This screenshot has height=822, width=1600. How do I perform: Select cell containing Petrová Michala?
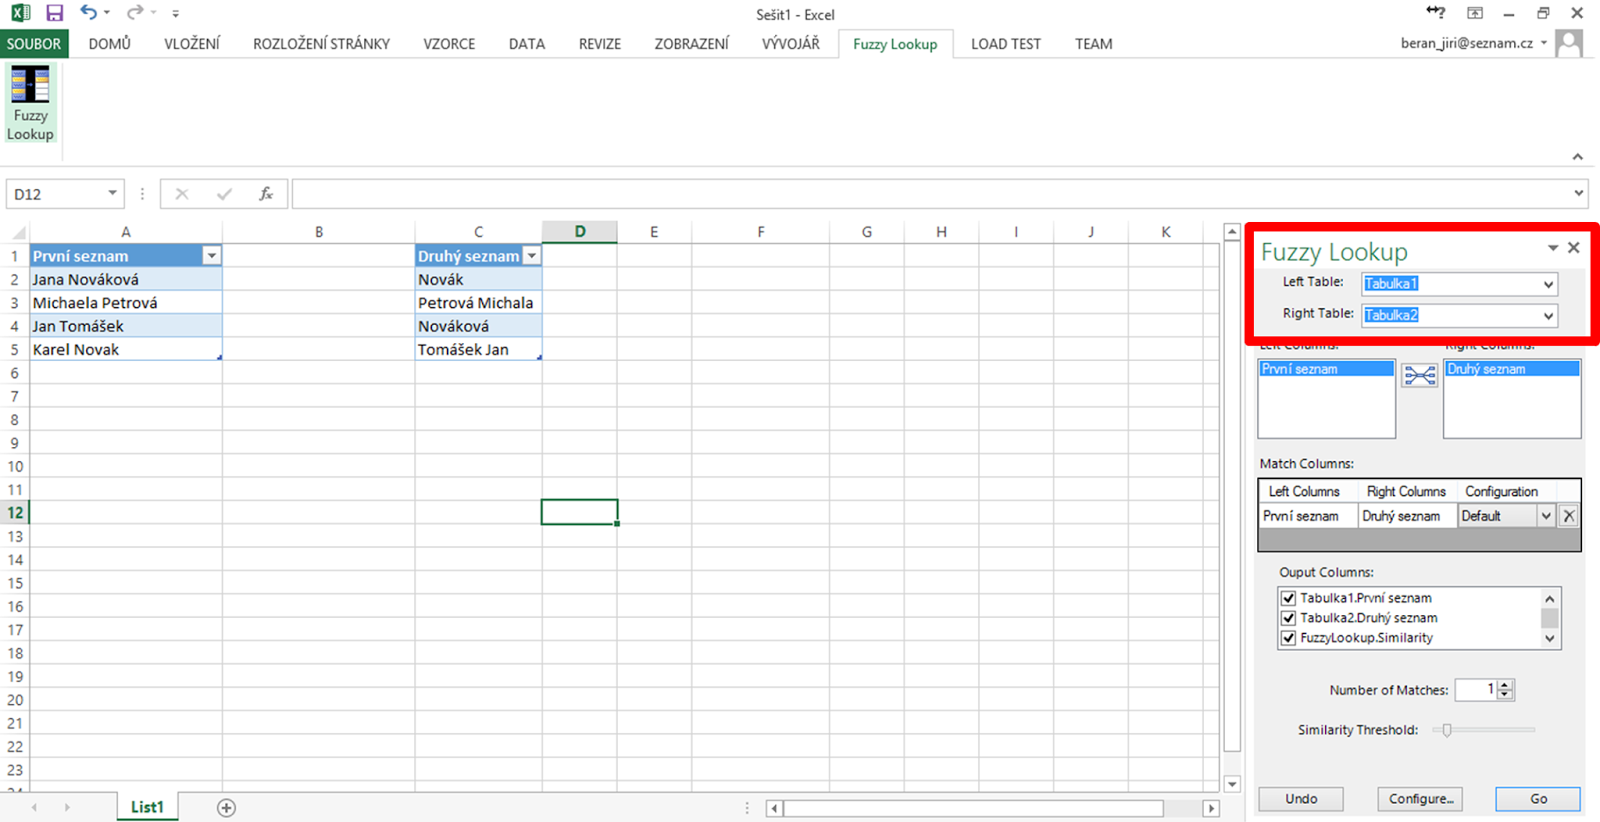tap(478, 303)
